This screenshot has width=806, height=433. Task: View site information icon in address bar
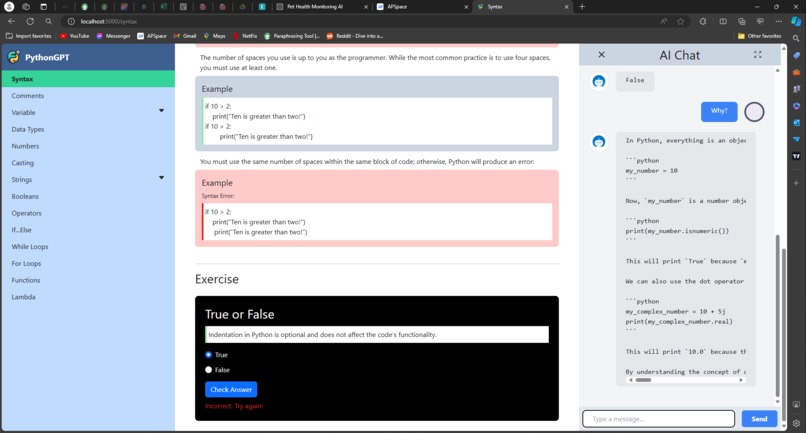click(x=71, y=21)
